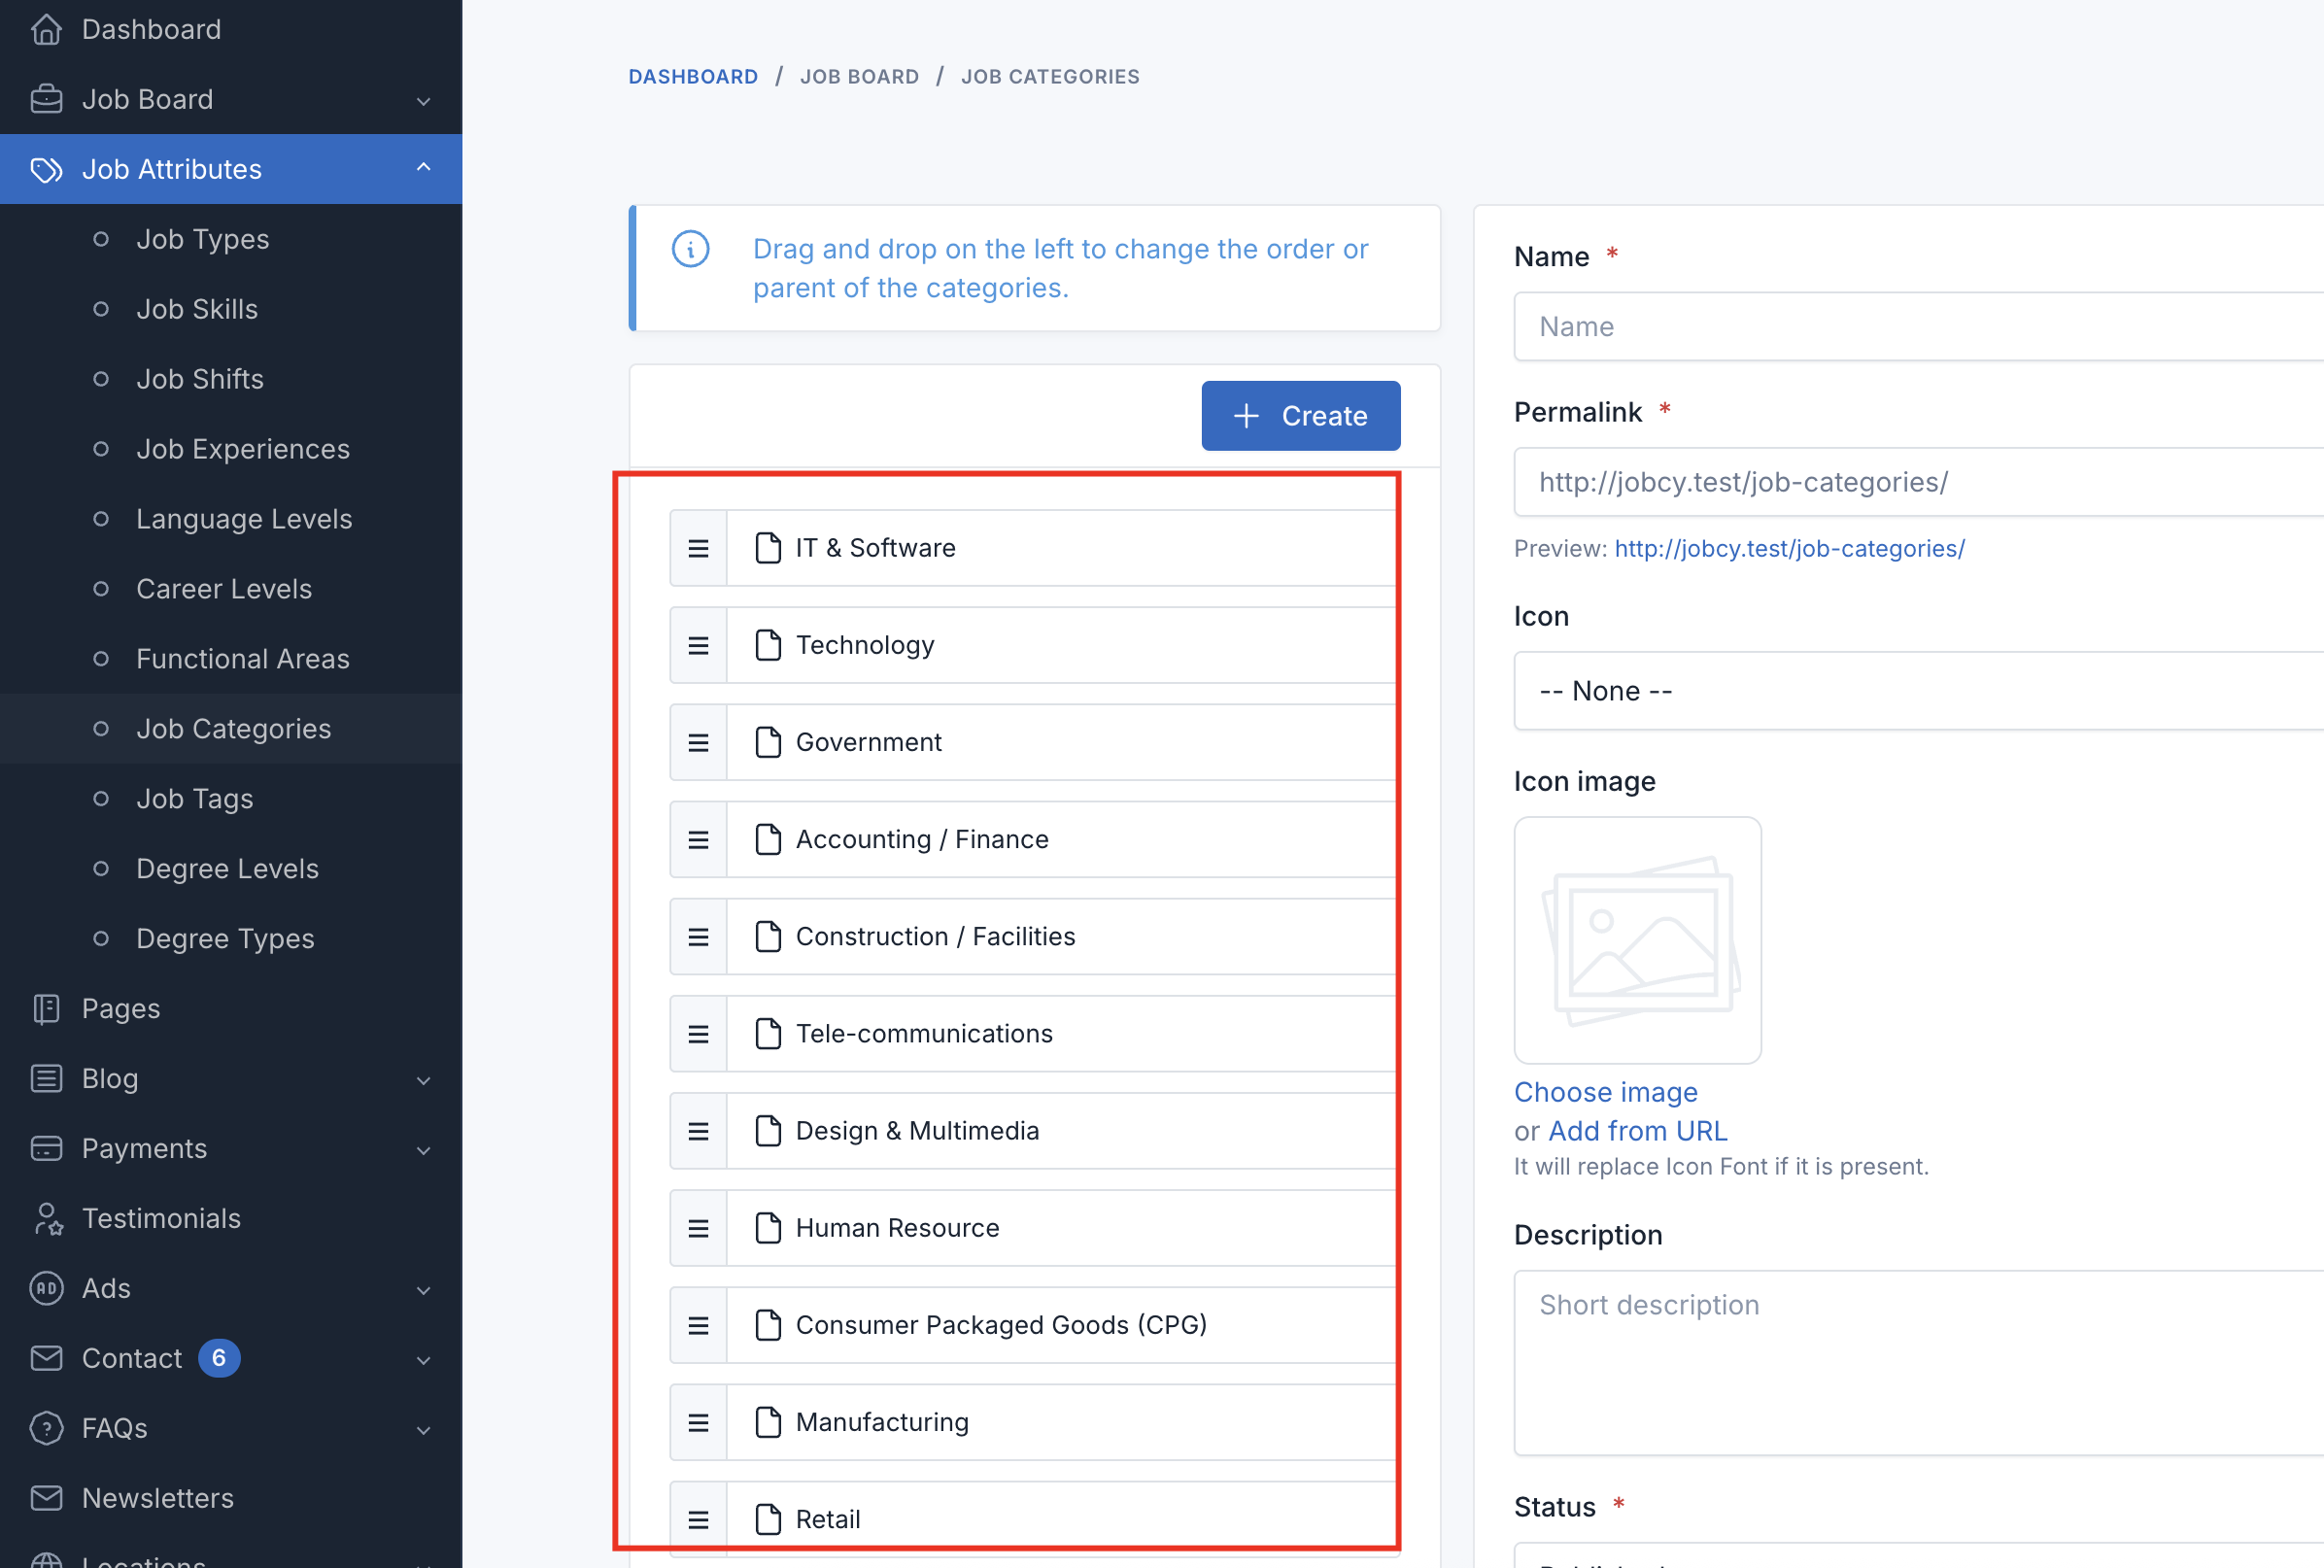The image size is (2324, 1568).
Task: Expand the Ads submenu chevron
Action: [423, 1290]
